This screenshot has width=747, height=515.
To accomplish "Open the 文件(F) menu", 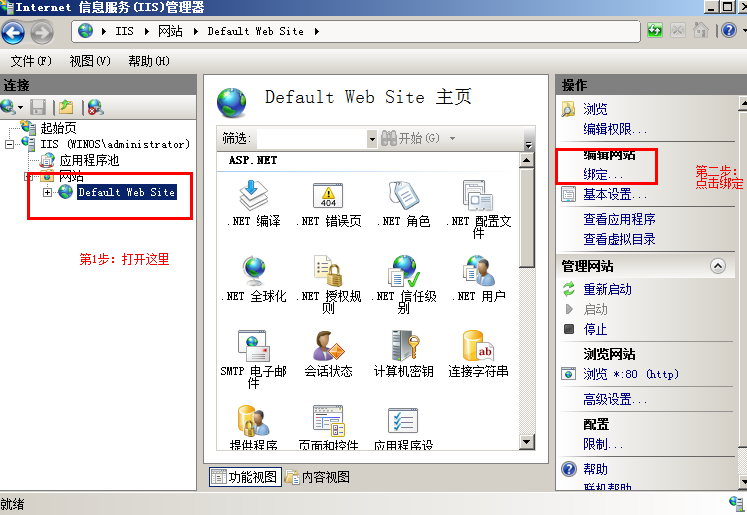I will point(31,61).
